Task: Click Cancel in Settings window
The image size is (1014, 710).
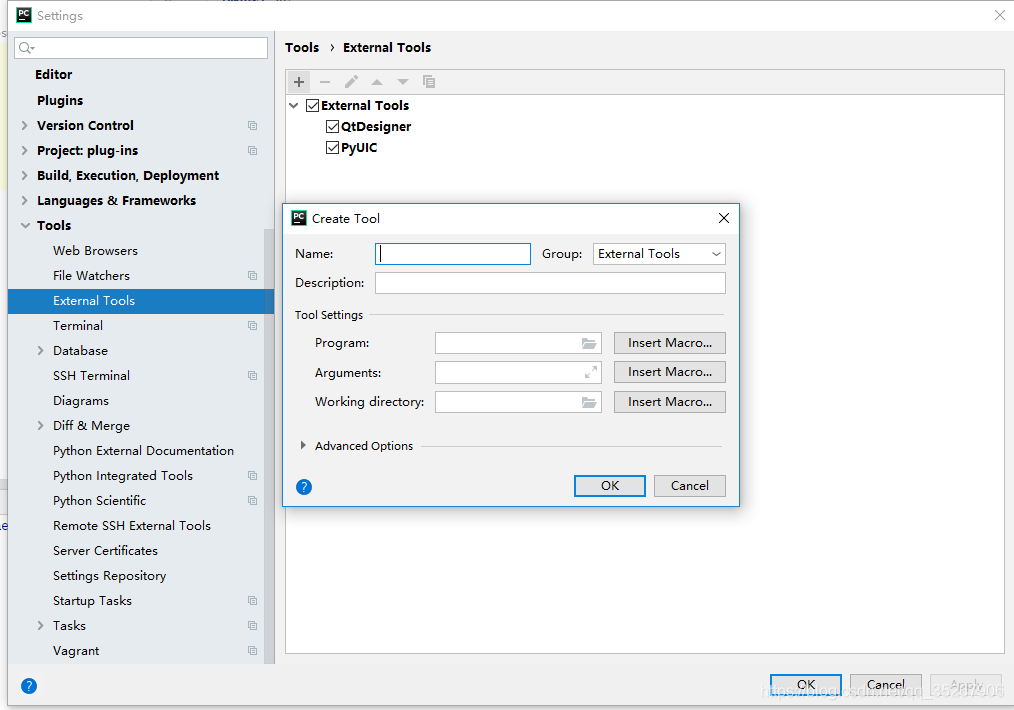Action: 885,685
